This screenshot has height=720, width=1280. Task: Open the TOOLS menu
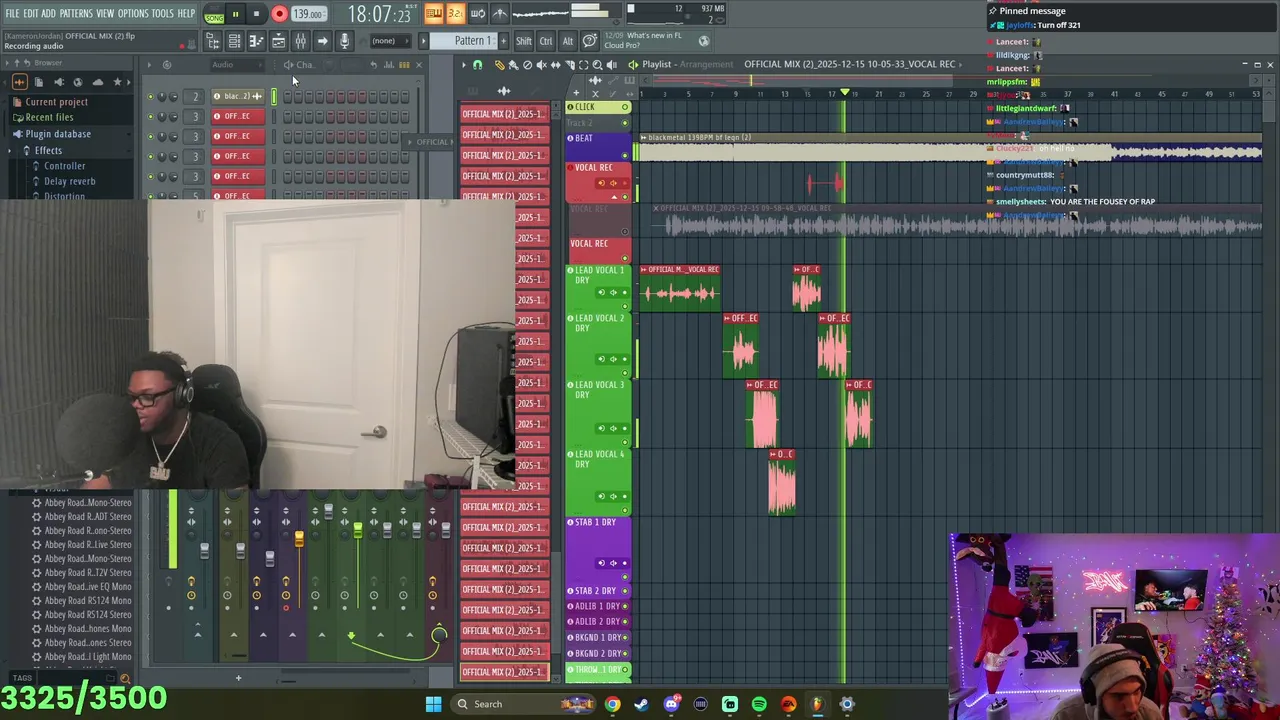[163, 13]
